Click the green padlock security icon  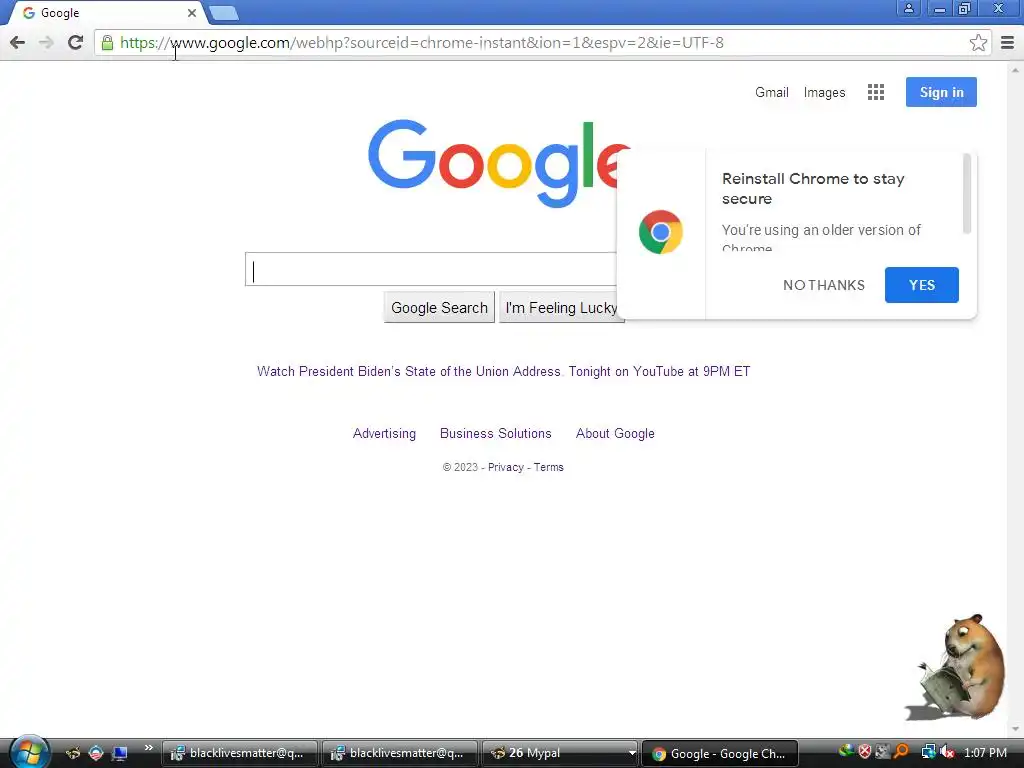pos(107,43)
